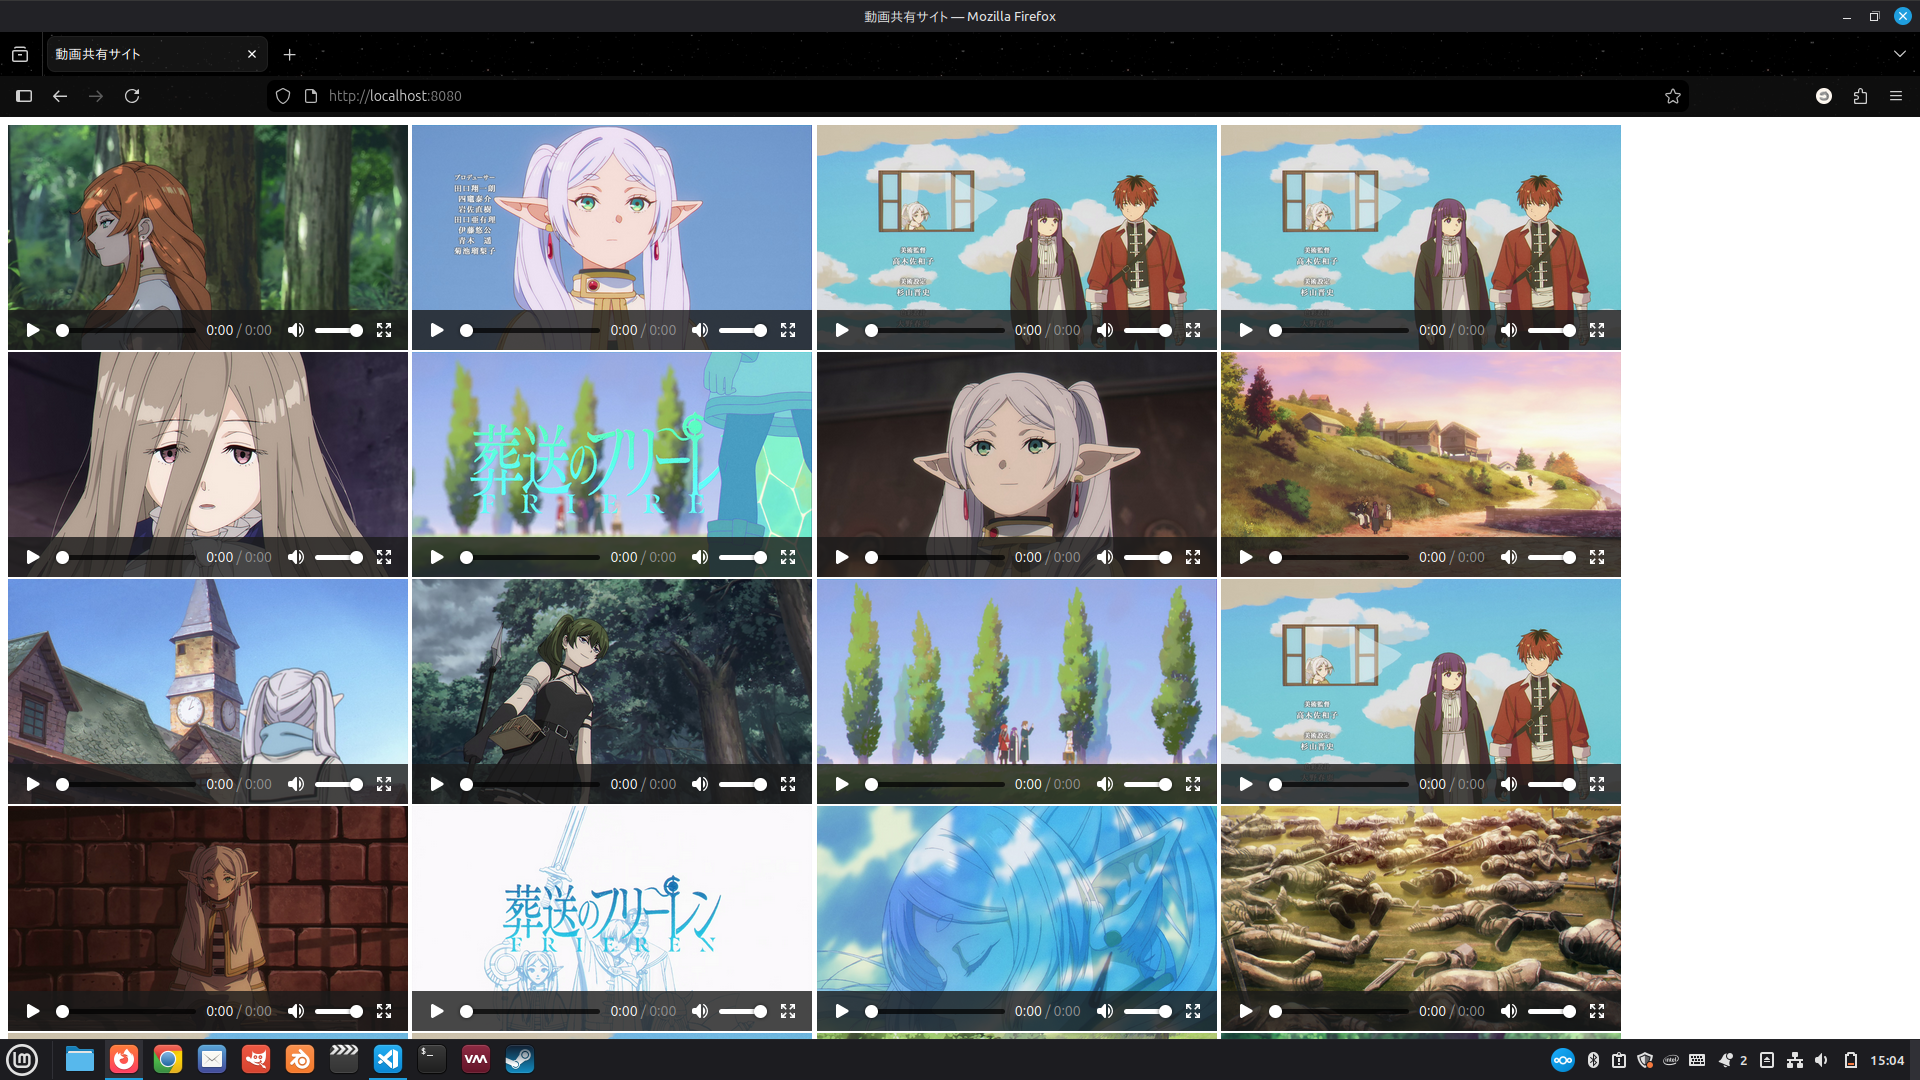Open the tracking protection shield panel

(283, 96)
